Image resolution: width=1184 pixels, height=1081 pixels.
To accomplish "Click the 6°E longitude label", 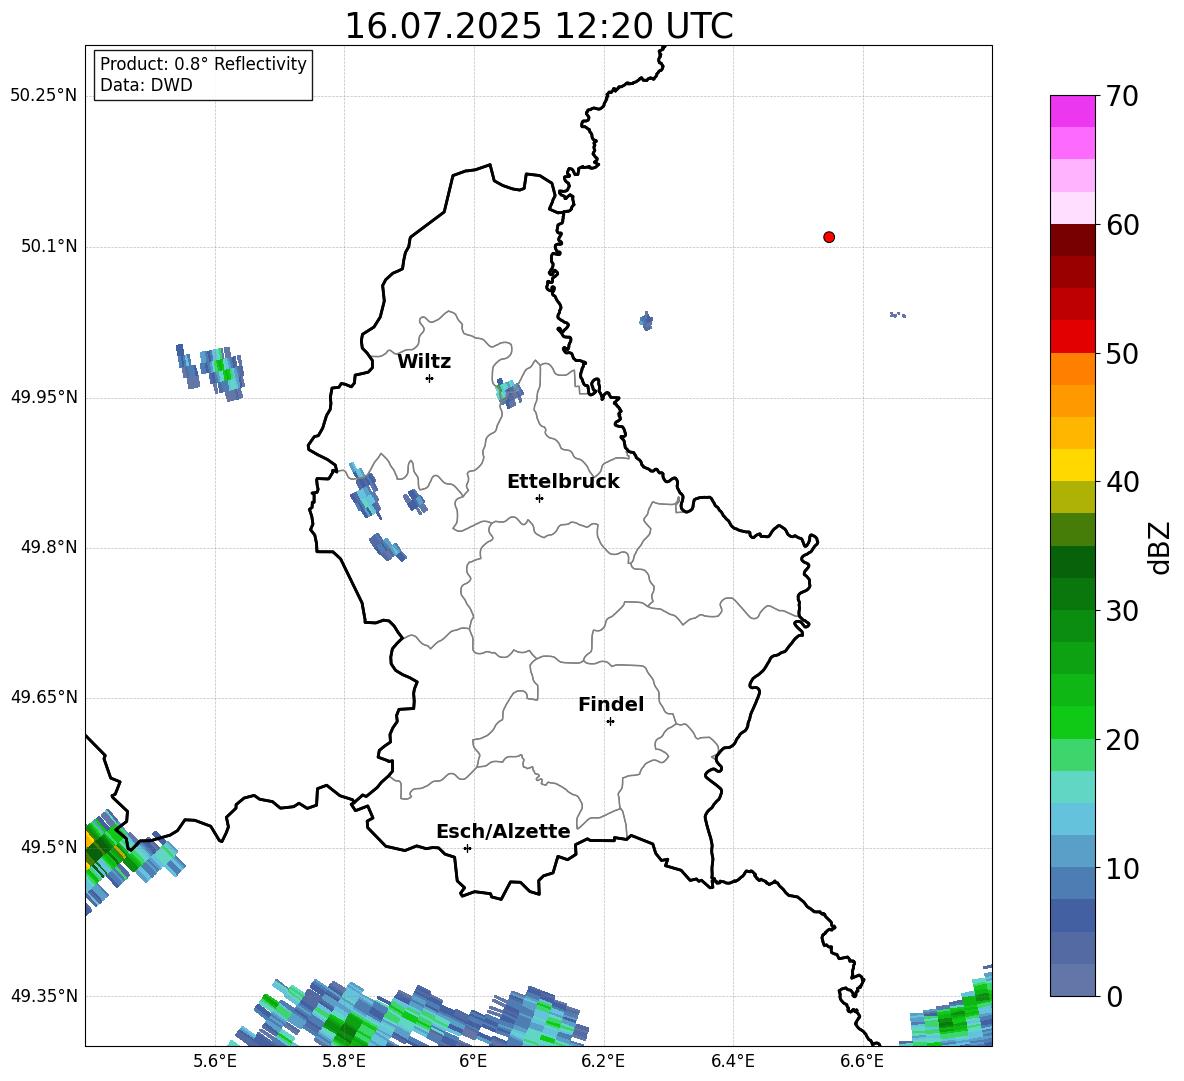I will [473, 1062].
